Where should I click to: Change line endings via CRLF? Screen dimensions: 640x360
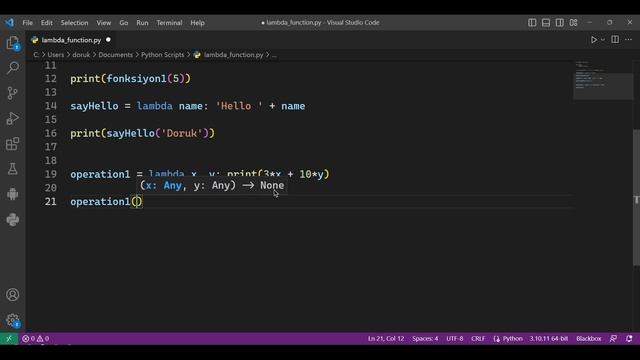pos(478,338)
